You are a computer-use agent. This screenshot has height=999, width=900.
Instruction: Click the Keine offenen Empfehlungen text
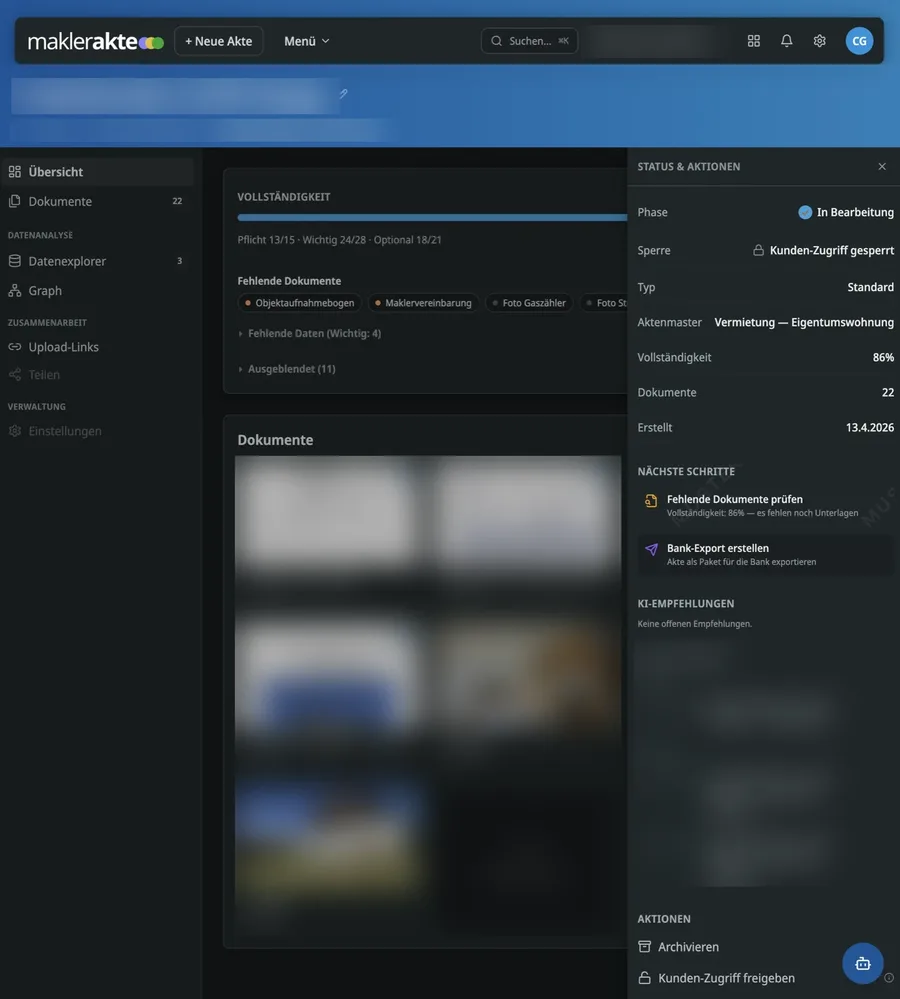(x=695, y=624)
